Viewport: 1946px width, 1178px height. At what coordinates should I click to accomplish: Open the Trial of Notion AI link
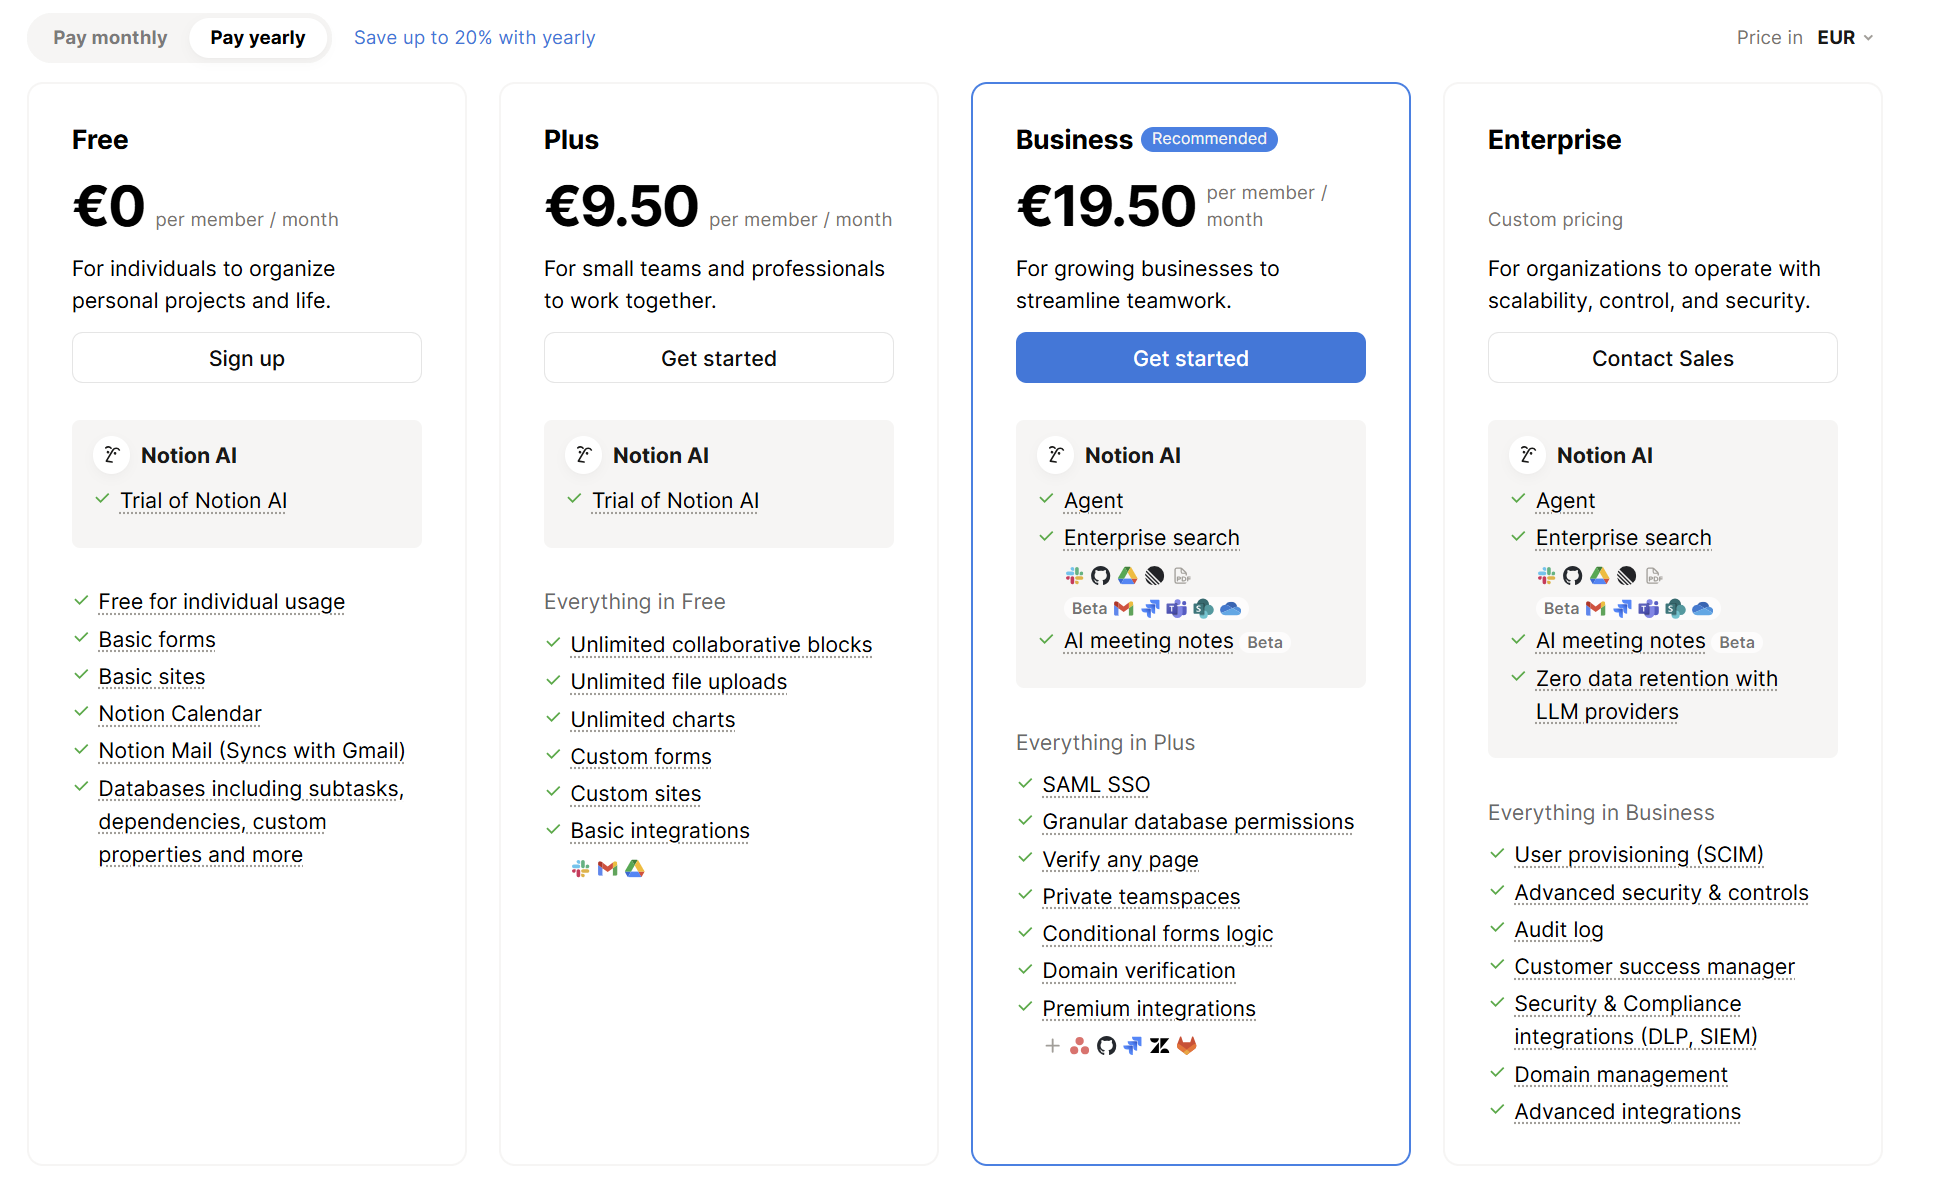[x=203, y=500]
